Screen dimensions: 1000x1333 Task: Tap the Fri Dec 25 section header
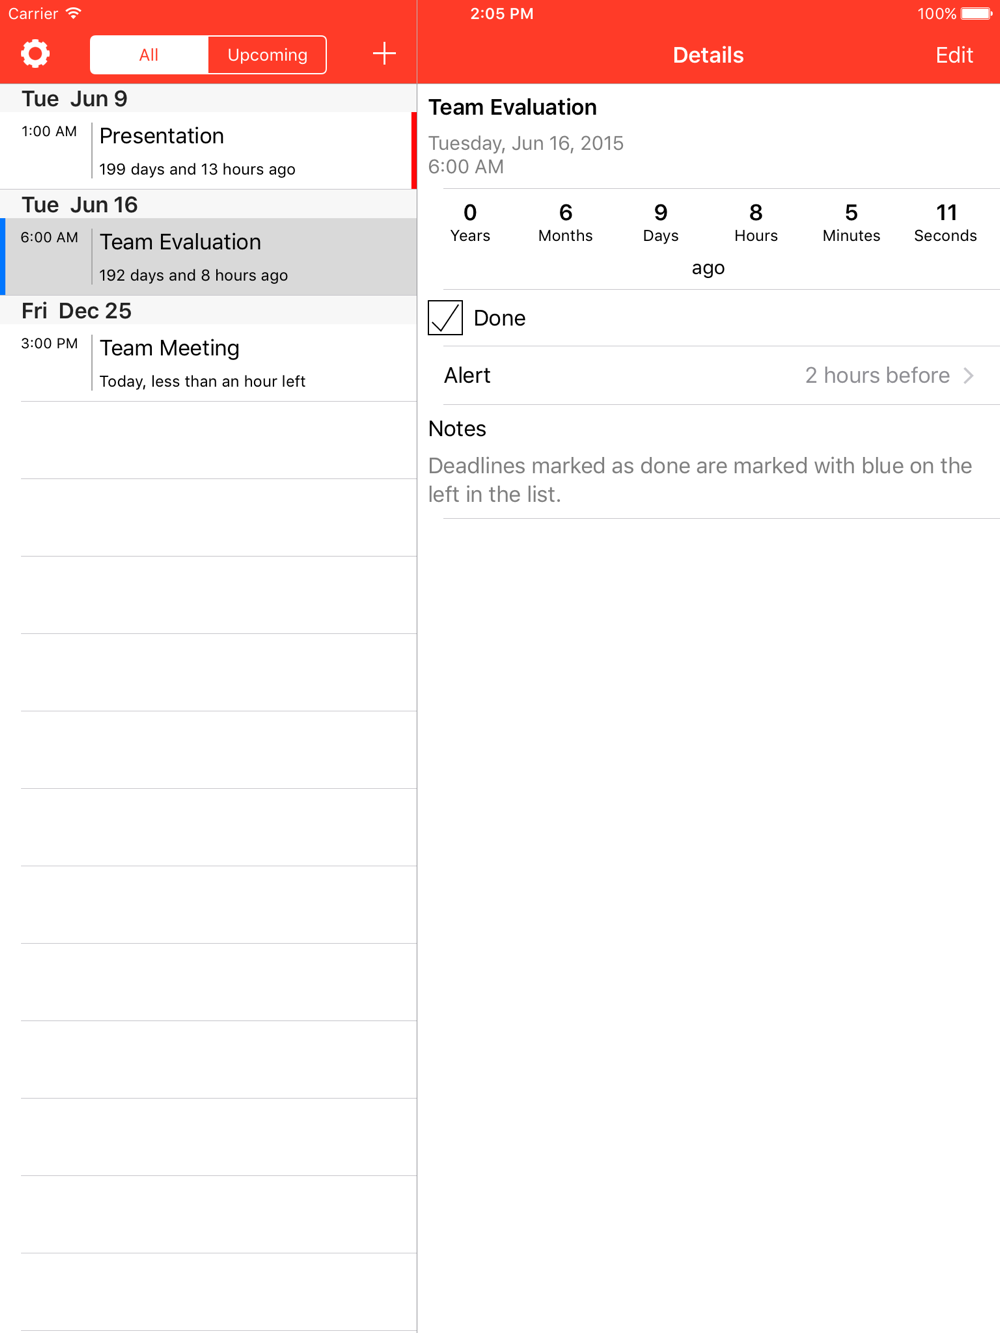[x=208, y=310]
